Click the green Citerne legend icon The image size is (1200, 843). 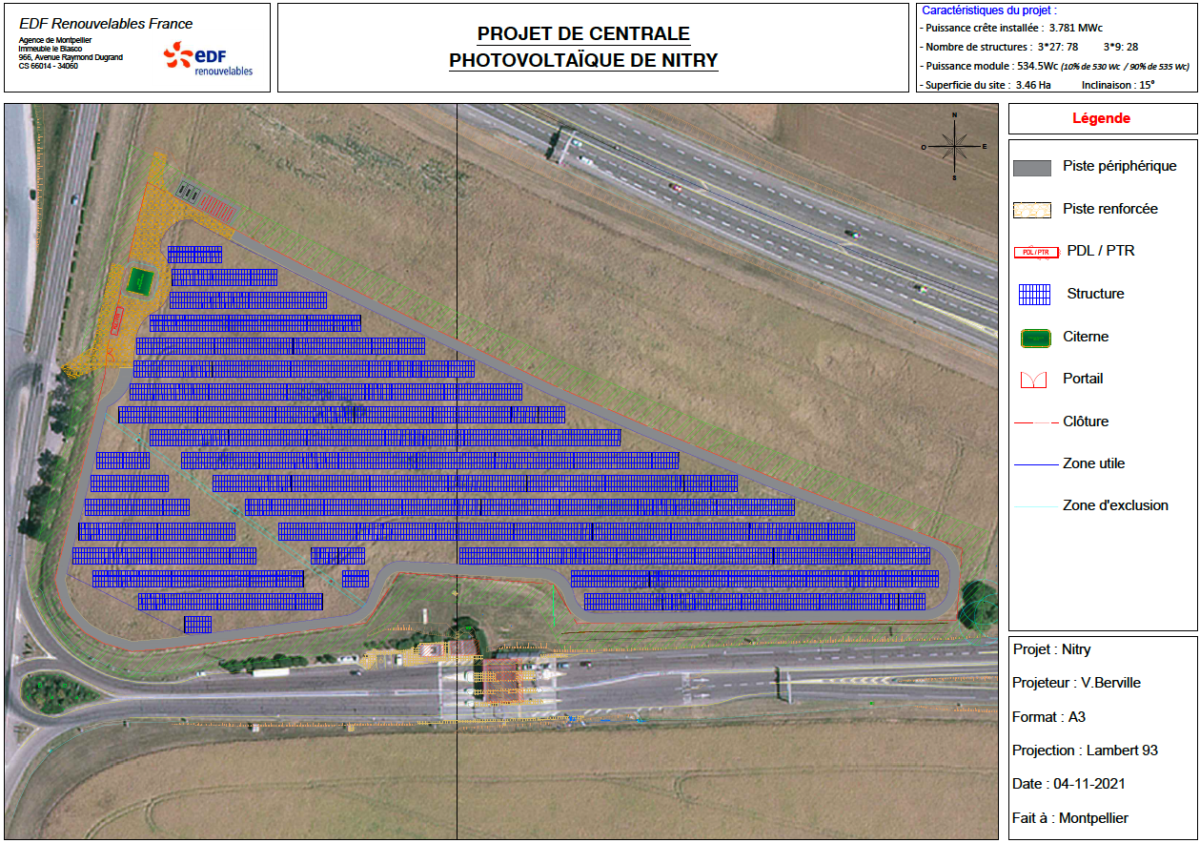[x=1032, y=337]
